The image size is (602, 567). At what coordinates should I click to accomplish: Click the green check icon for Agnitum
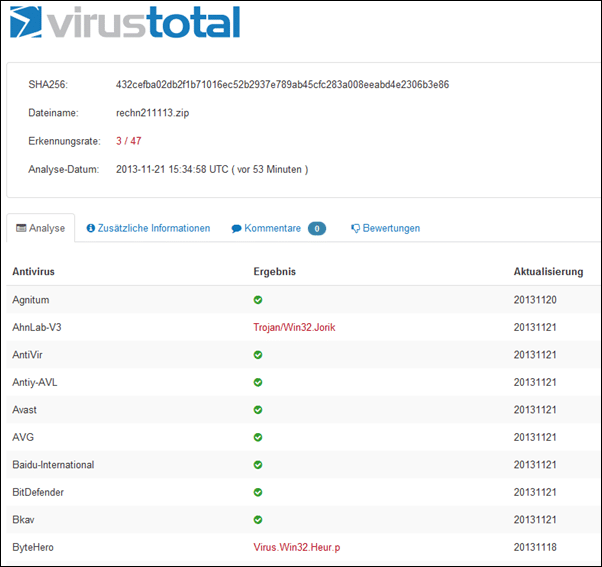(x=258, y=300)
